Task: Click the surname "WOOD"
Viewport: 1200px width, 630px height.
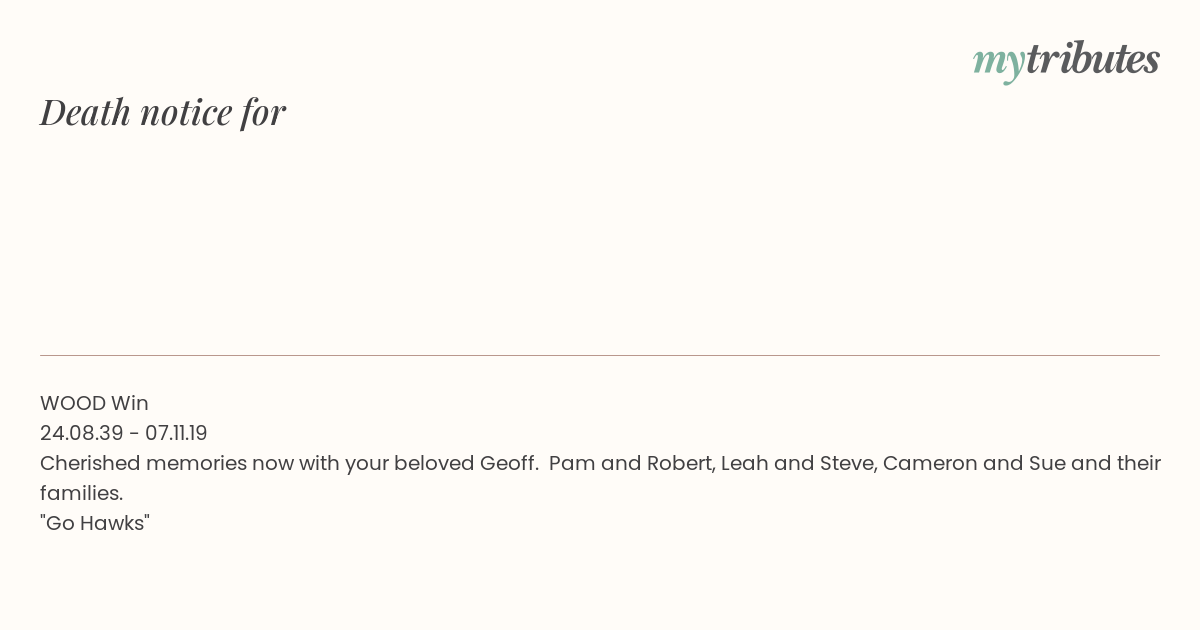Action: (x=73, y=403)
